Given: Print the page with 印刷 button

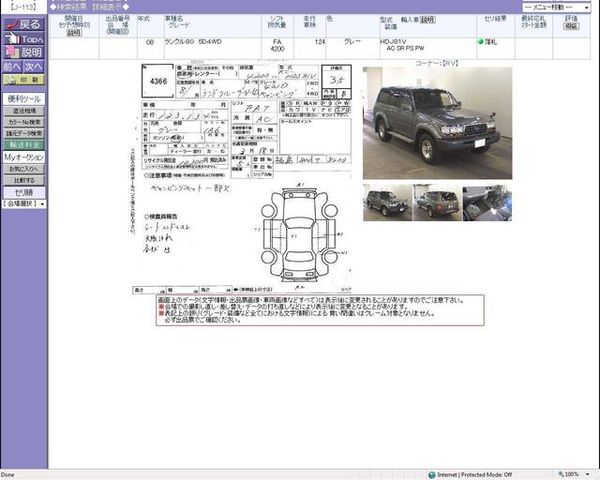Looking at the screenshot, I should 23,79.
